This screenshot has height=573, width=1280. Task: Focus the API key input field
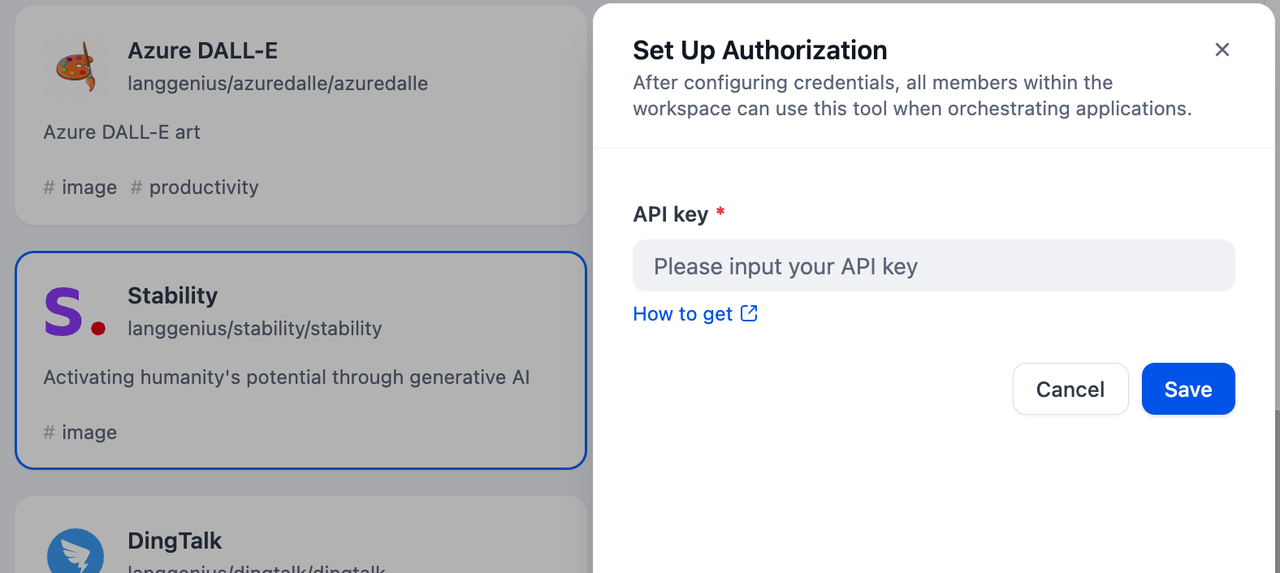(933, 266)
